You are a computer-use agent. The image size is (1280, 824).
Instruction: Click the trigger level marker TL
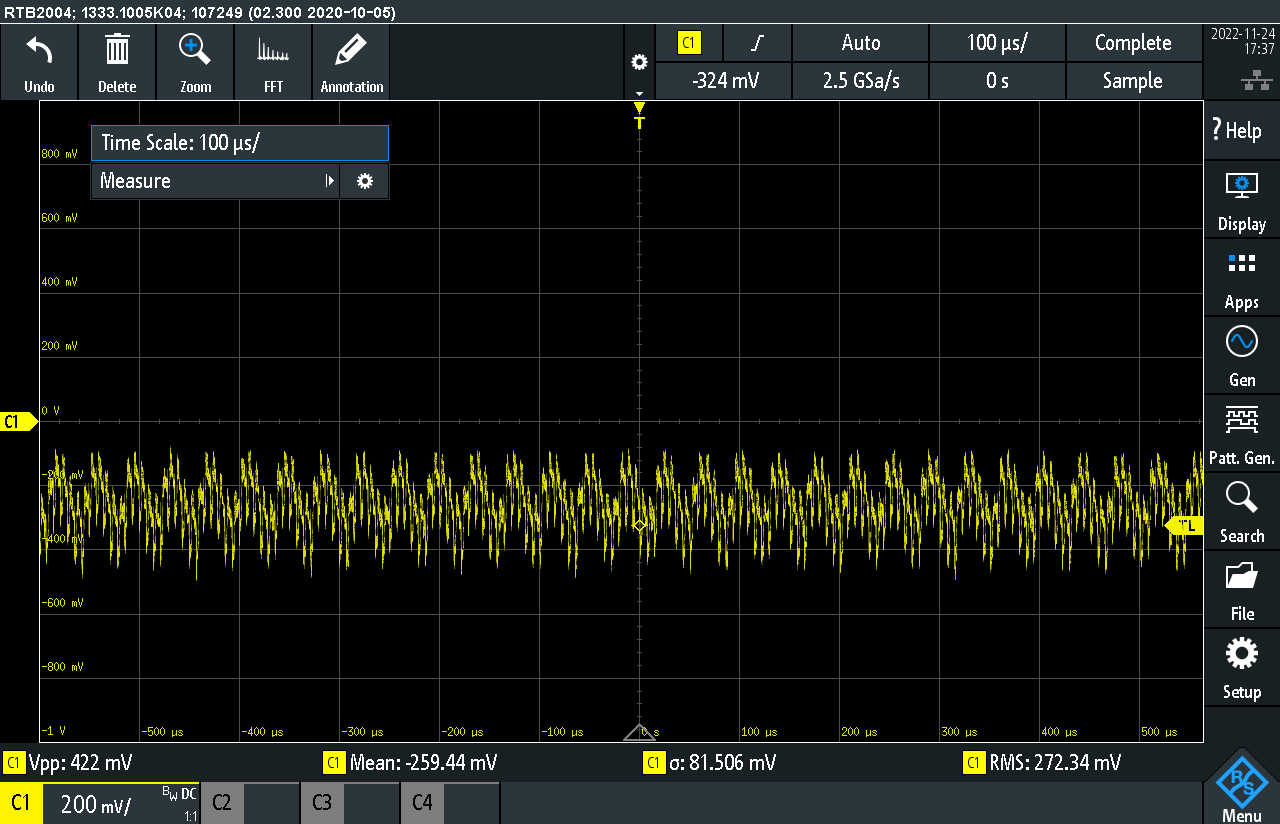[1185, 526]
